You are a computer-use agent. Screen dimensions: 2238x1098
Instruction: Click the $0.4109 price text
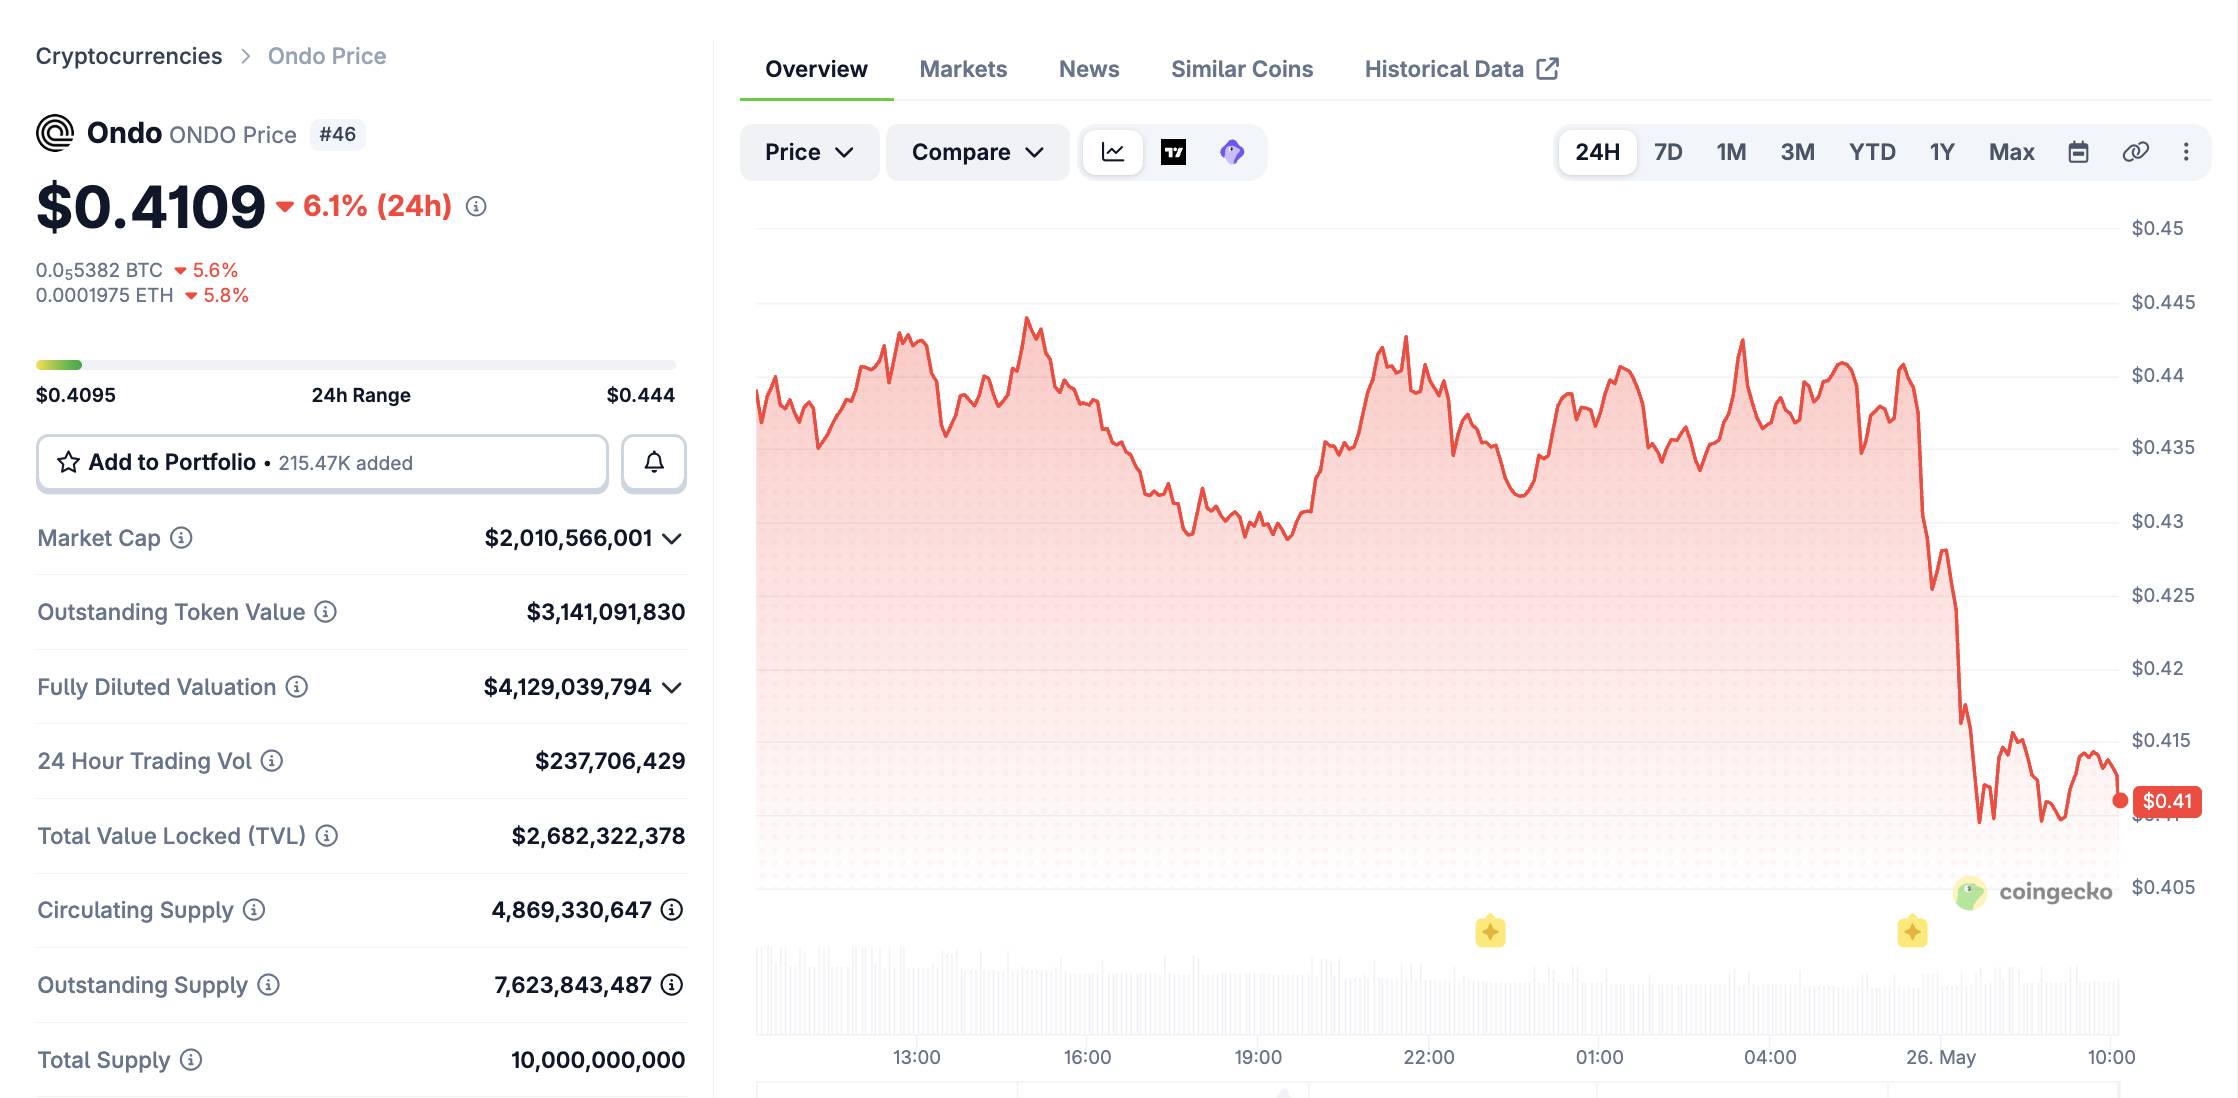[151, 207]
